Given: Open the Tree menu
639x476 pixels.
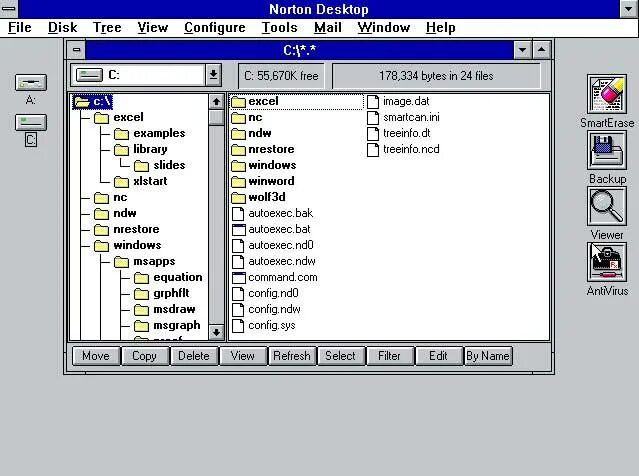Looking at the screenshot, I should 107,27.
